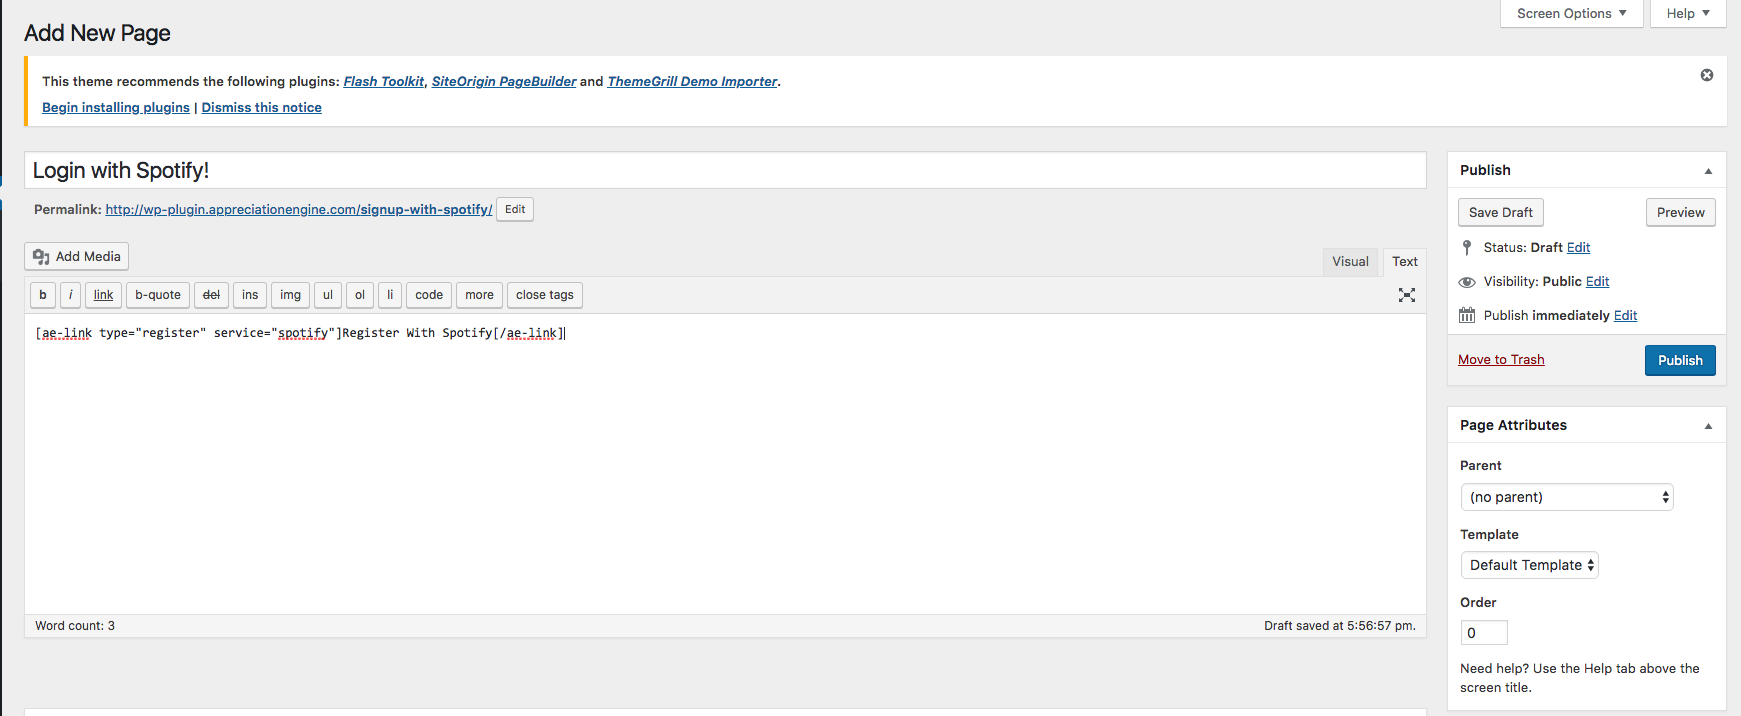The image size is (1741, 716).
Task: Click the Word count: 3 status text
Action: (x=75, y=626)
